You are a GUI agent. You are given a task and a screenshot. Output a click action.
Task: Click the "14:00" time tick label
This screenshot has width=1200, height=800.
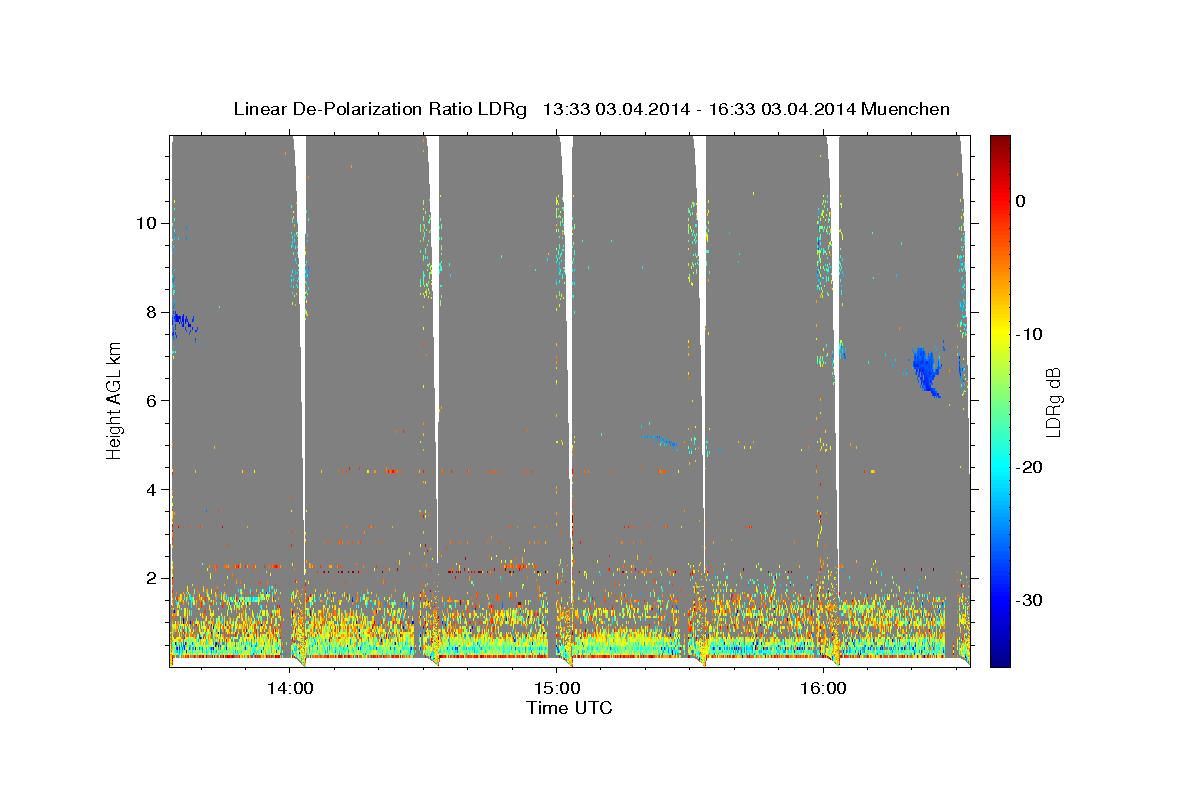click(x=291, y=688)
